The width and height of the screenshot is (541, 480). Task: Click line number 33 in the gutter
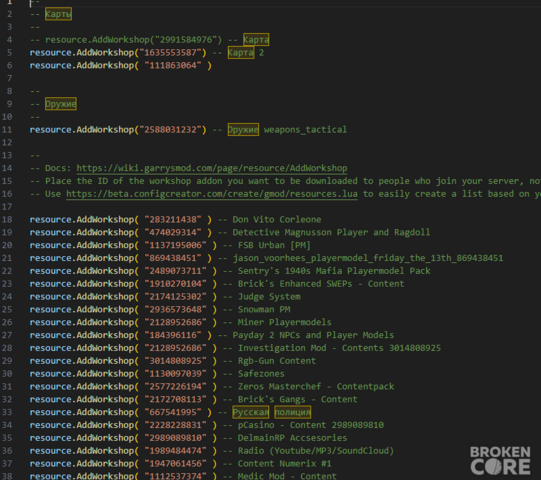7,412
